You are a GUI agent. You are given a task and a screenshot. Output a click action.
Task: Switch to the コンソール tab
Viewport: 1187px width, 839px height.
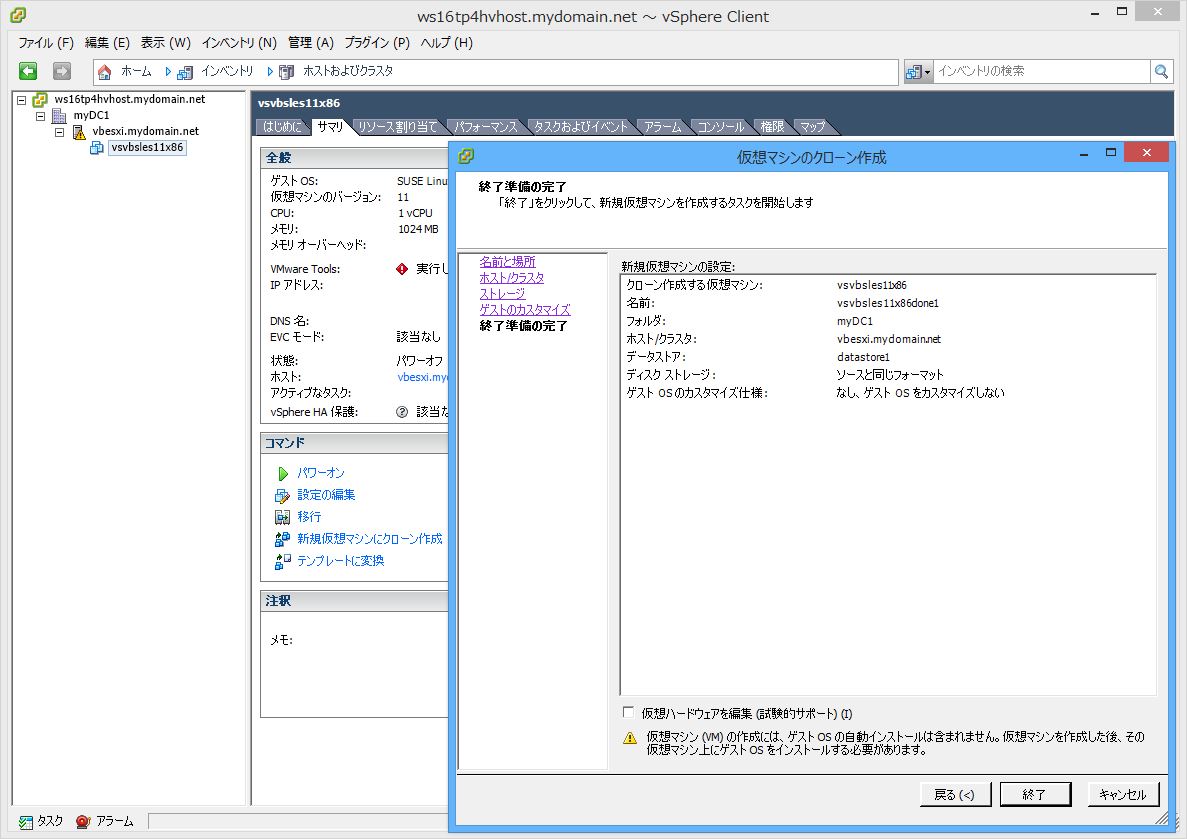pyautogui.click(x=720, y=126)
